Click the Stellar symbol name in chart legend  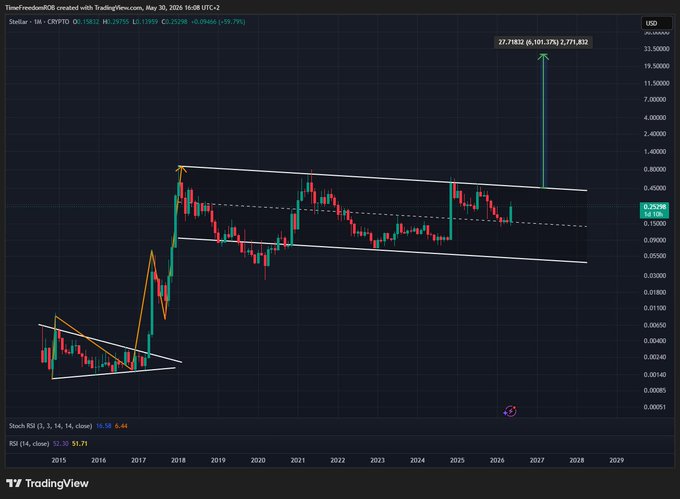18,22
